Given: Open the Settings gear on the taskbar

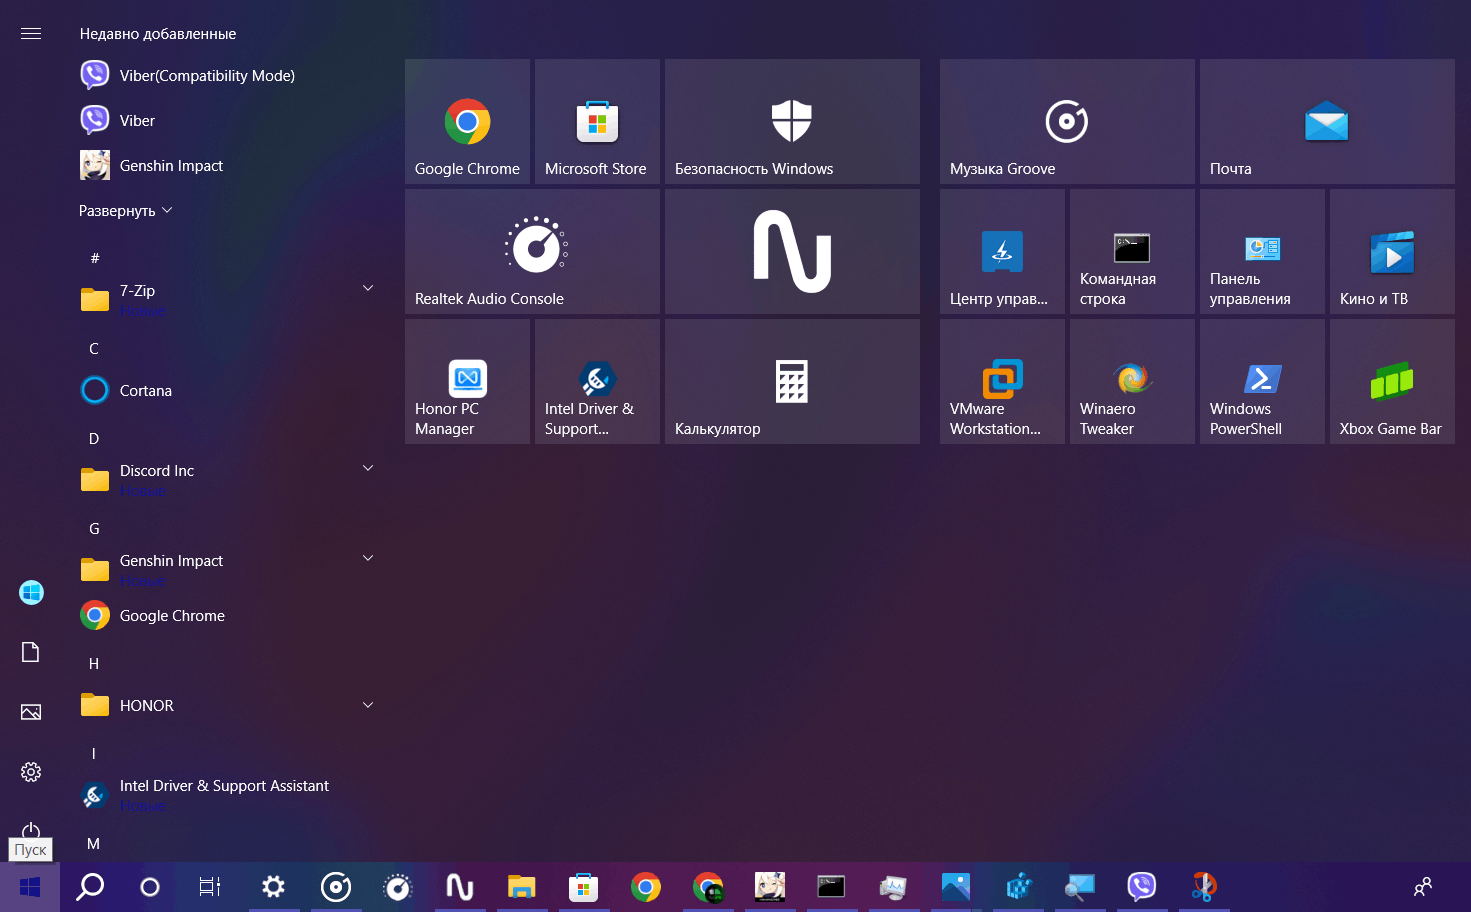Looking at the screenshot, I should 273,887.
